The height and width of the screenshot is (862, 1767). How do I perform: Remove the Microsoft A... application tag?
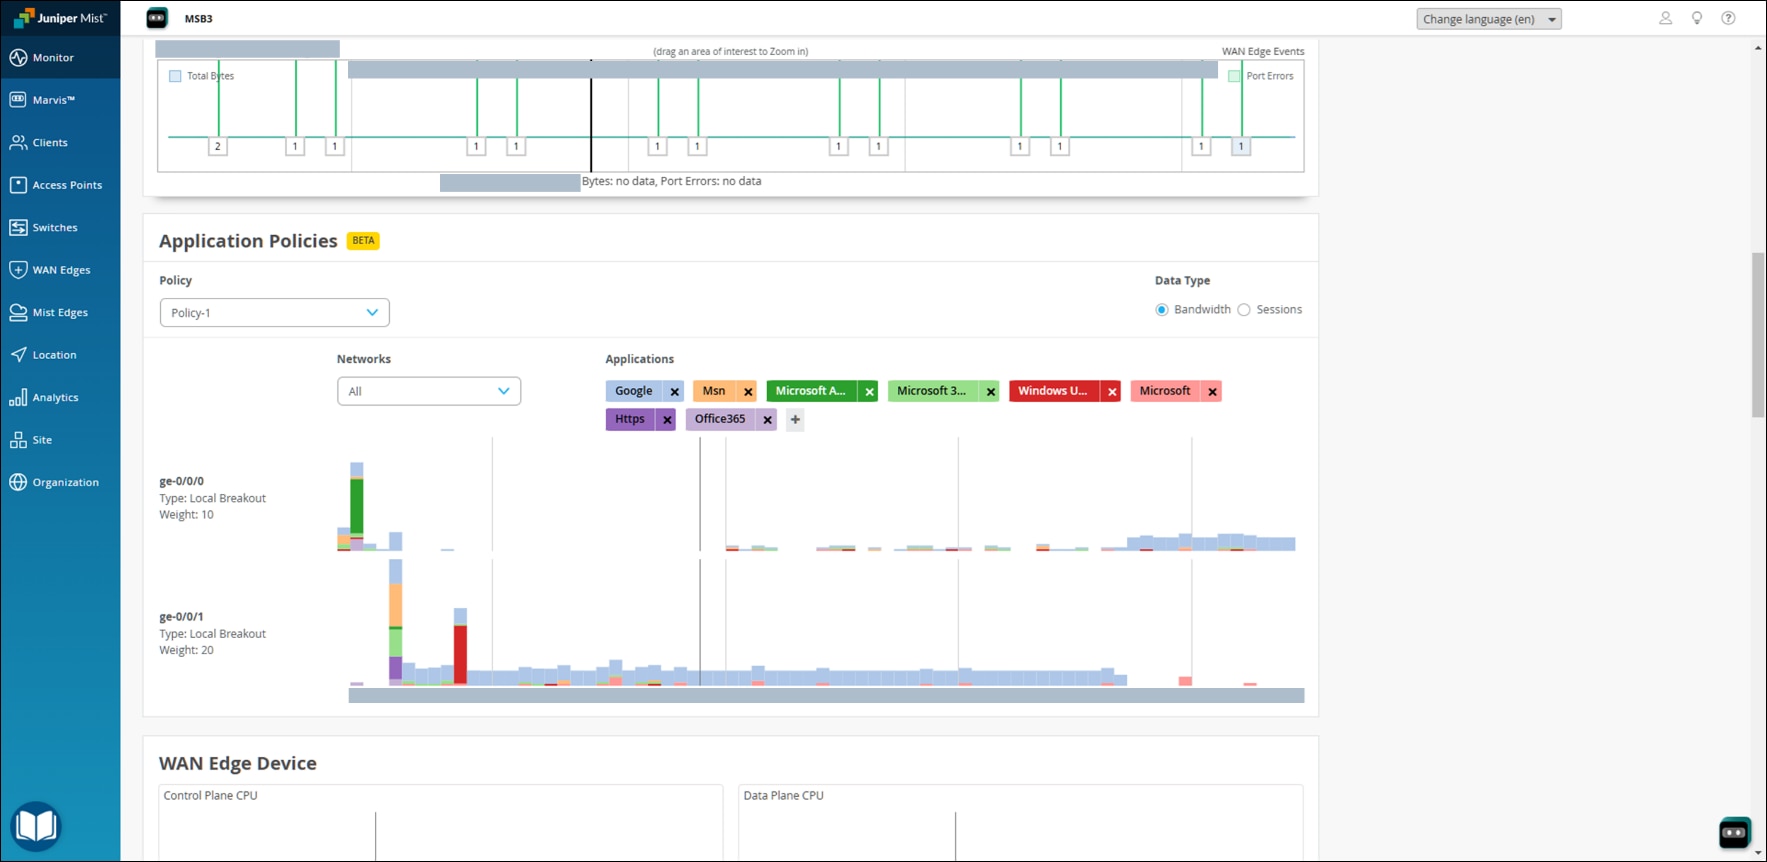(869, 392)
